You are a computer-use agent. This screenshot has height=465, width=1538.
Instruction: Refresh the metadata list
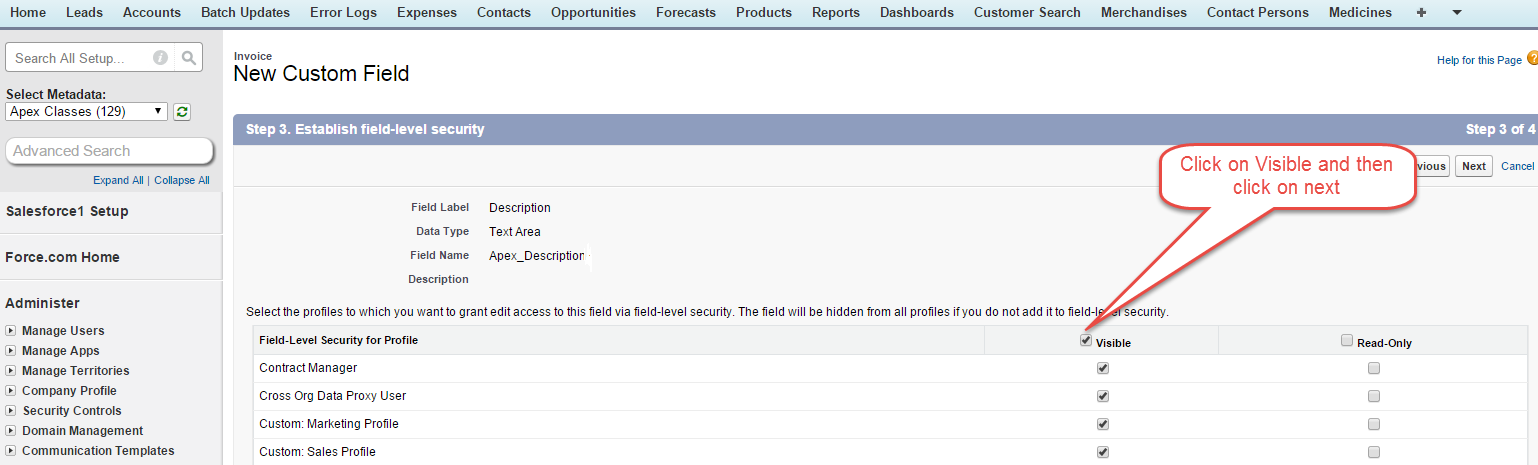click(182, 112)
